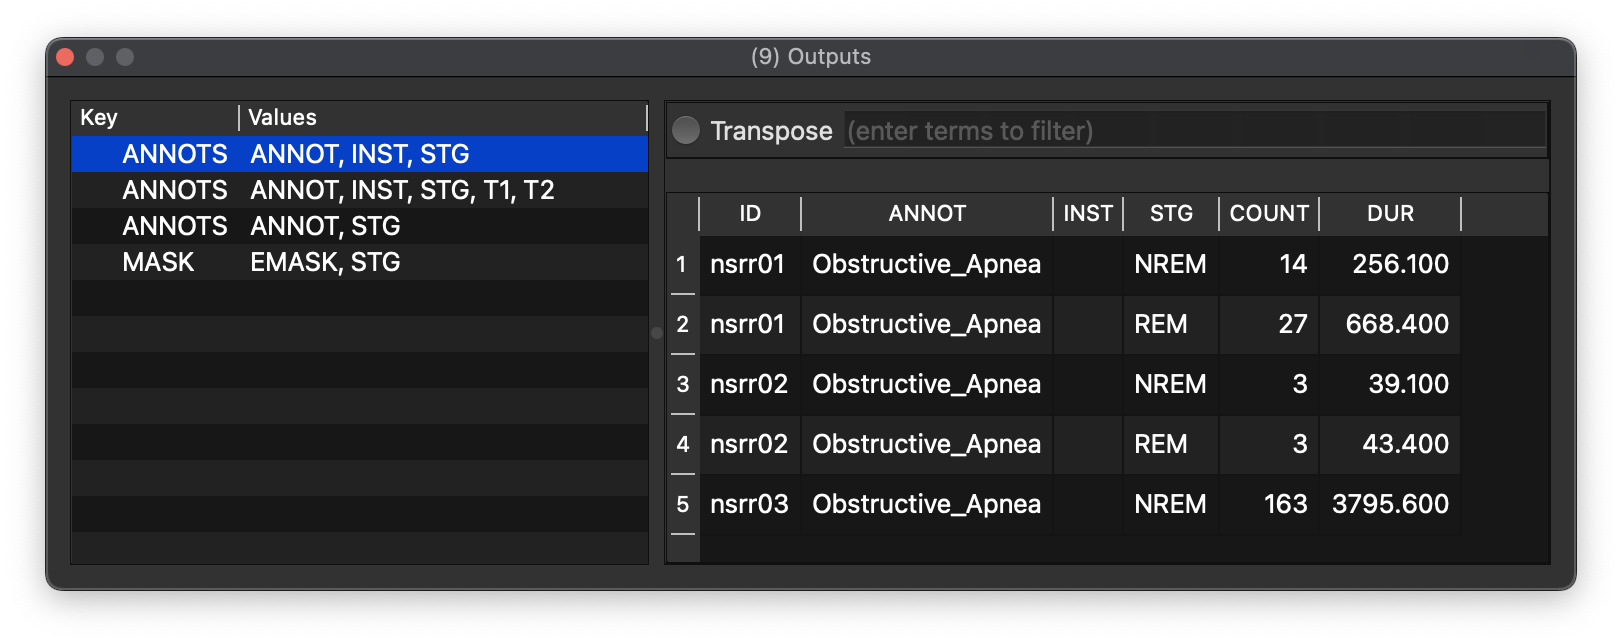This screenshot has height=644, width=1622.
Task: Click the STG column header
Action: pyautogui.click(x=1170, y=213)
